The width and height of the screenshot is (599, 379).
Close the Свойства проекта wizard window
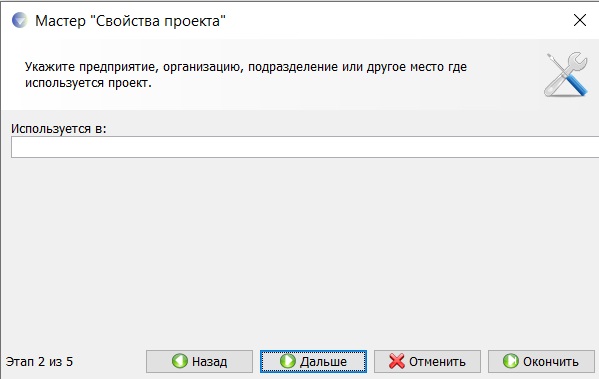(580, 20)
